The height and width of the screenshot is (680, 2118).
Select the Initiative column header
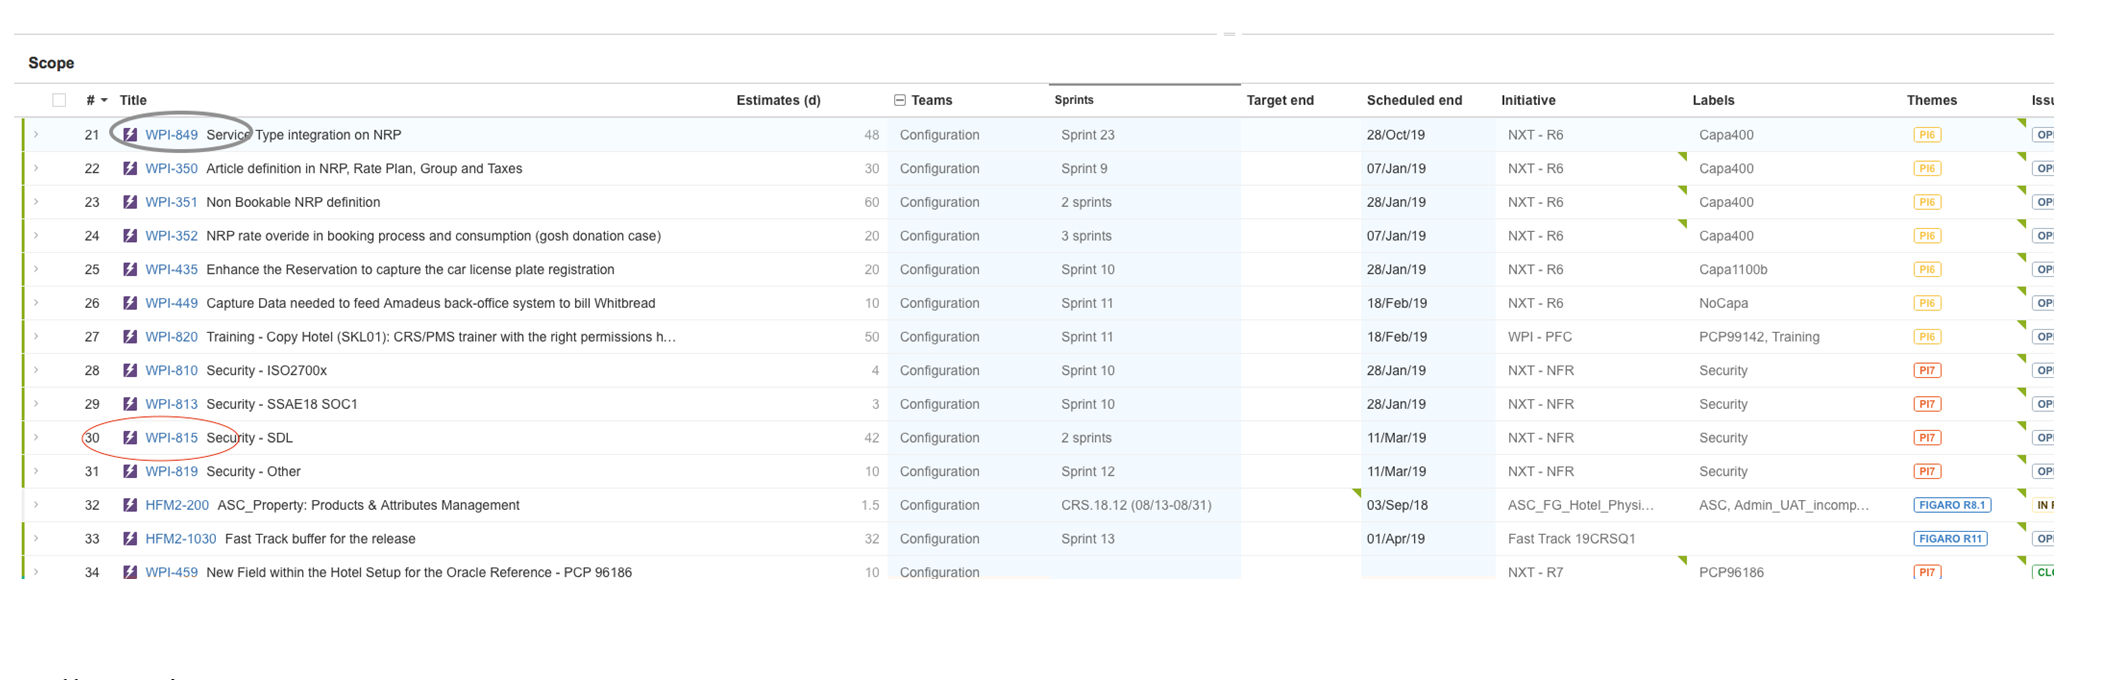click(1528, 100)
